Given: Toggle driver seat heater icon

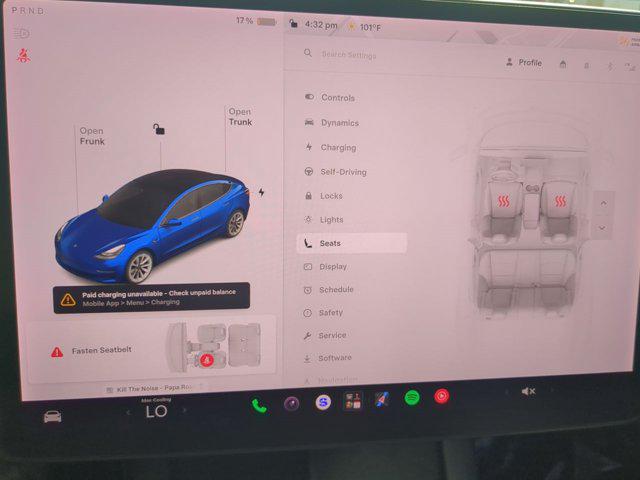Looking at the screenshot, I should [503, 201].
